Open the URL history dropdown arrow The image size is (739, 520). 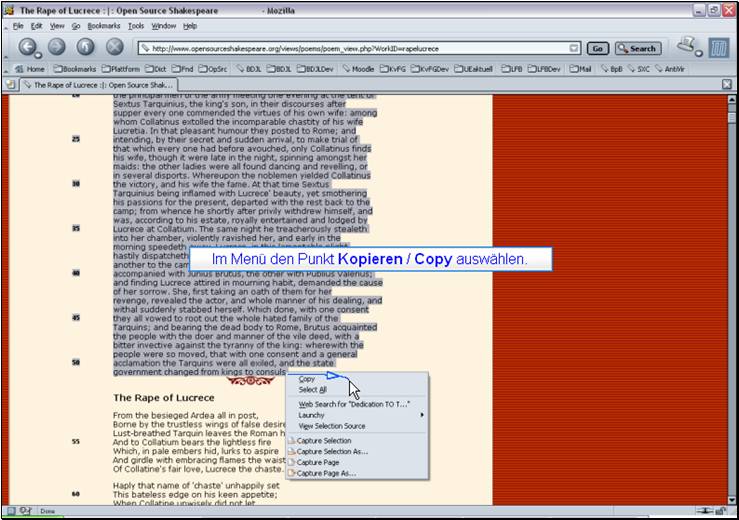point(574,48)
